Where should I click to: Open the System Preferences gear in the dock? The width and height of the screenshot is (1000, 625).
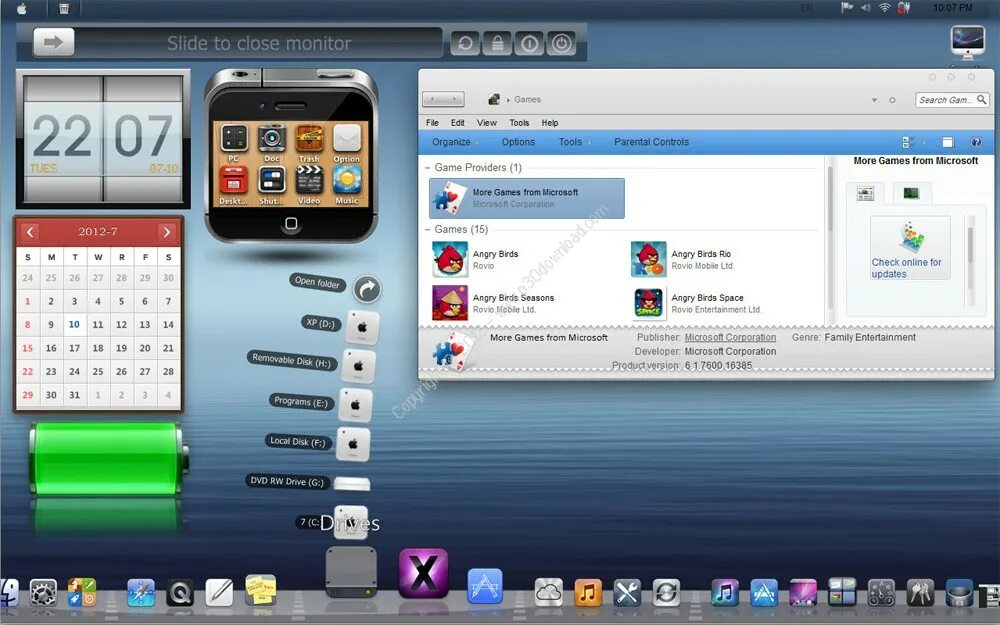(43, 593)
